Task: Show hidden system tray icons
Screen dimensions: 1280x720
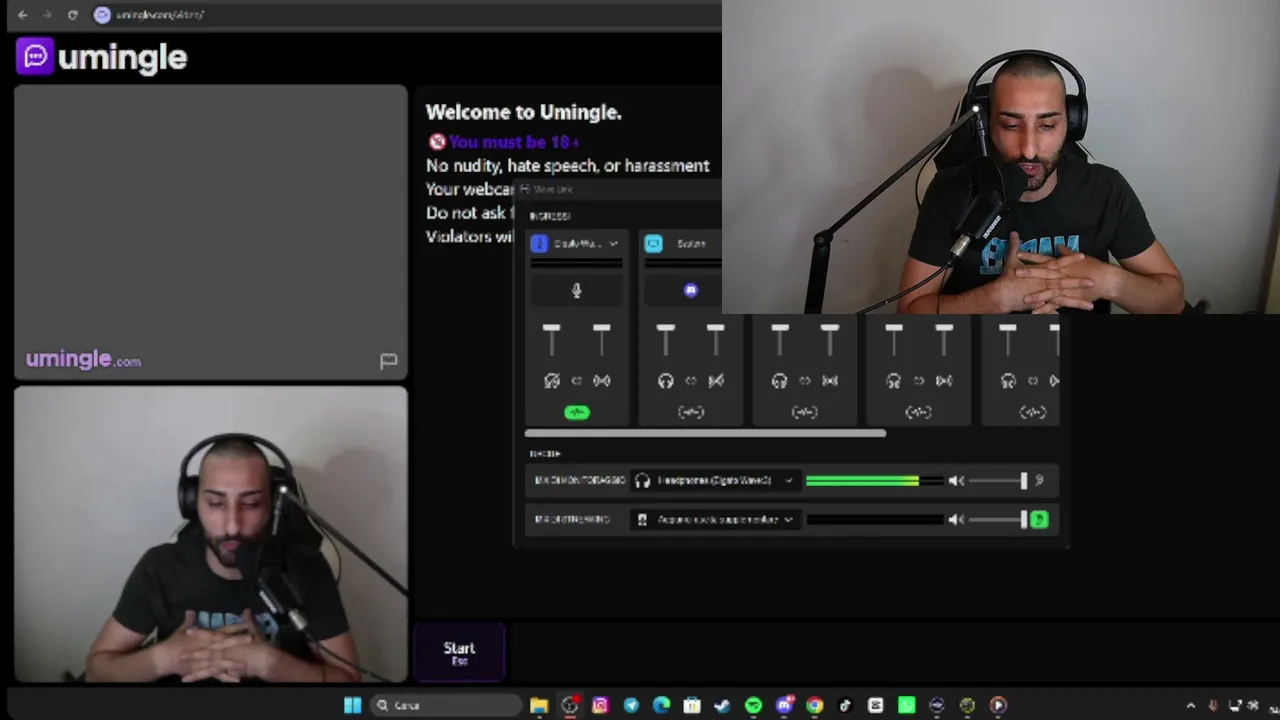Action: click(1190, 705)
